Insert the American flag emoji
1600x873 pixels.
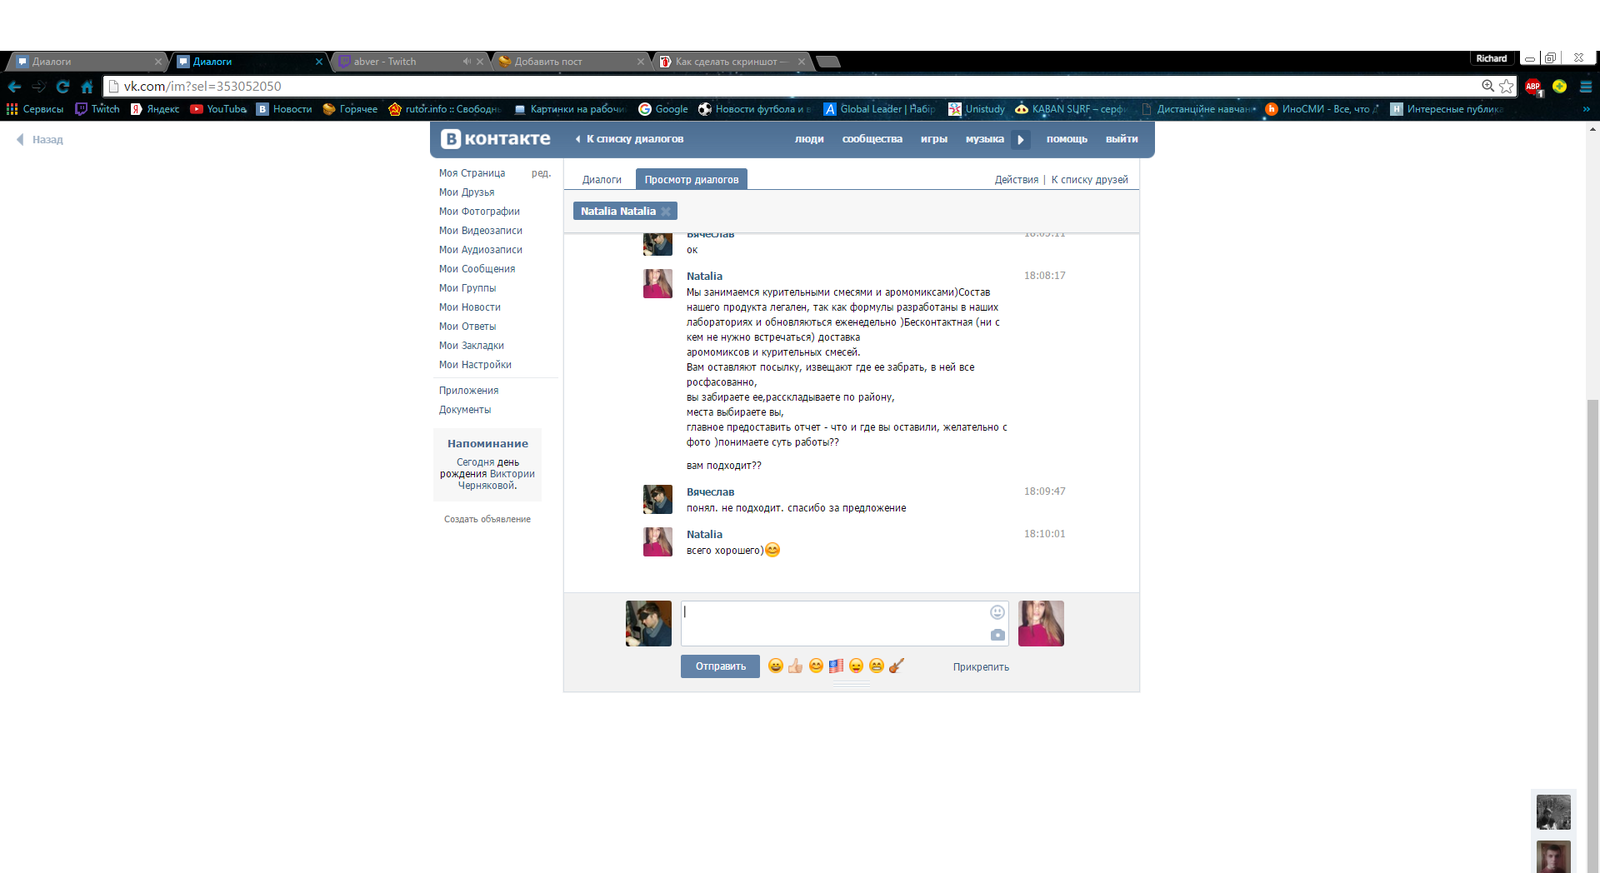click(x=836, y=666)
